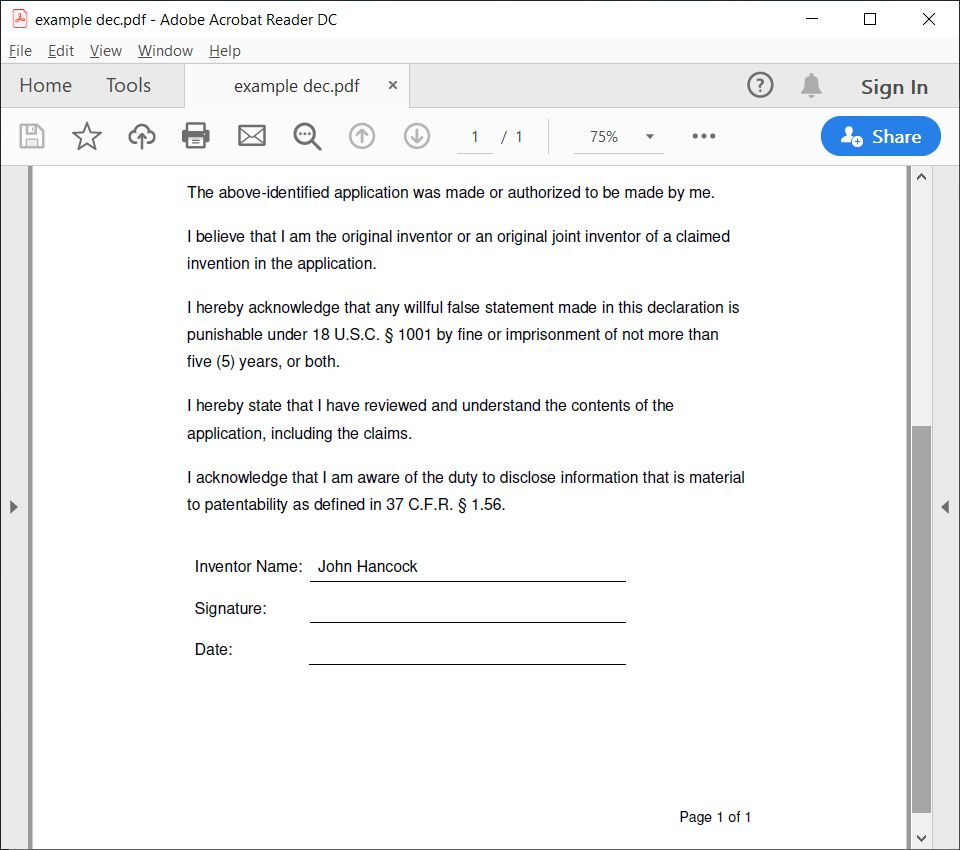960x850 pixels.
Task: Click inside the page number field
Action: 474,136
